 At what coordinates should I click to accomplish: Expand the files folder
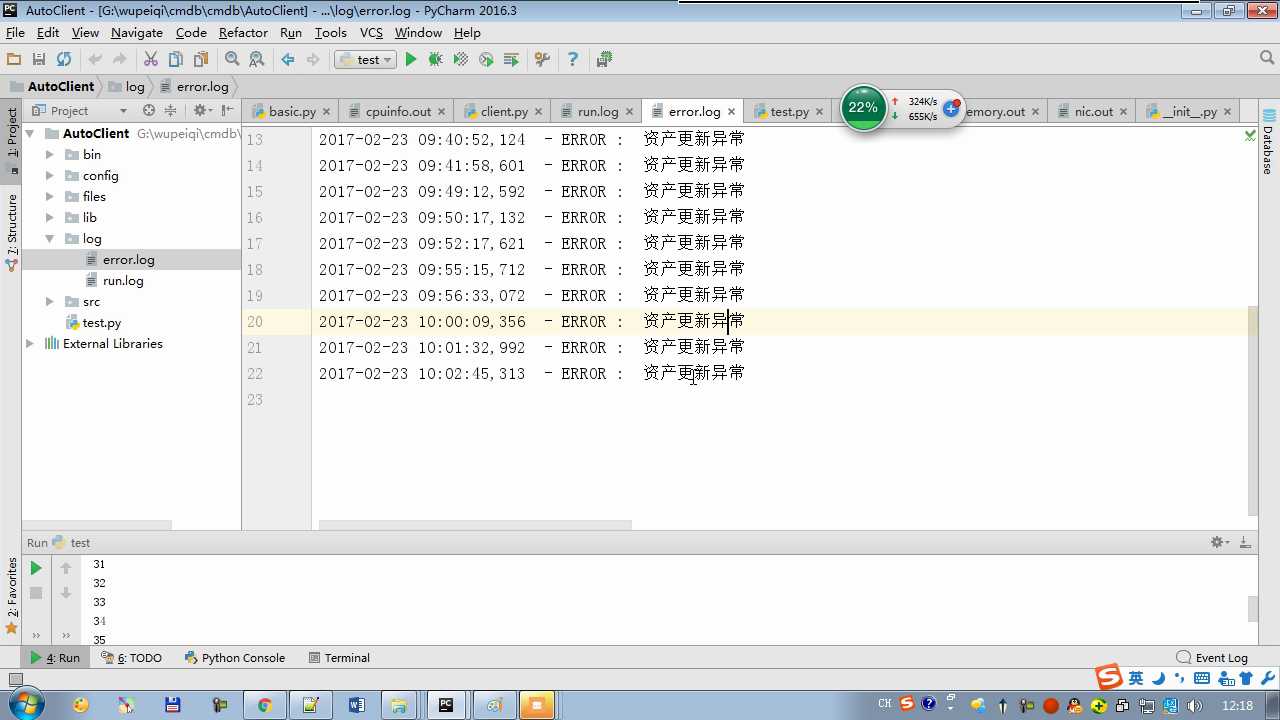point(50,196)
